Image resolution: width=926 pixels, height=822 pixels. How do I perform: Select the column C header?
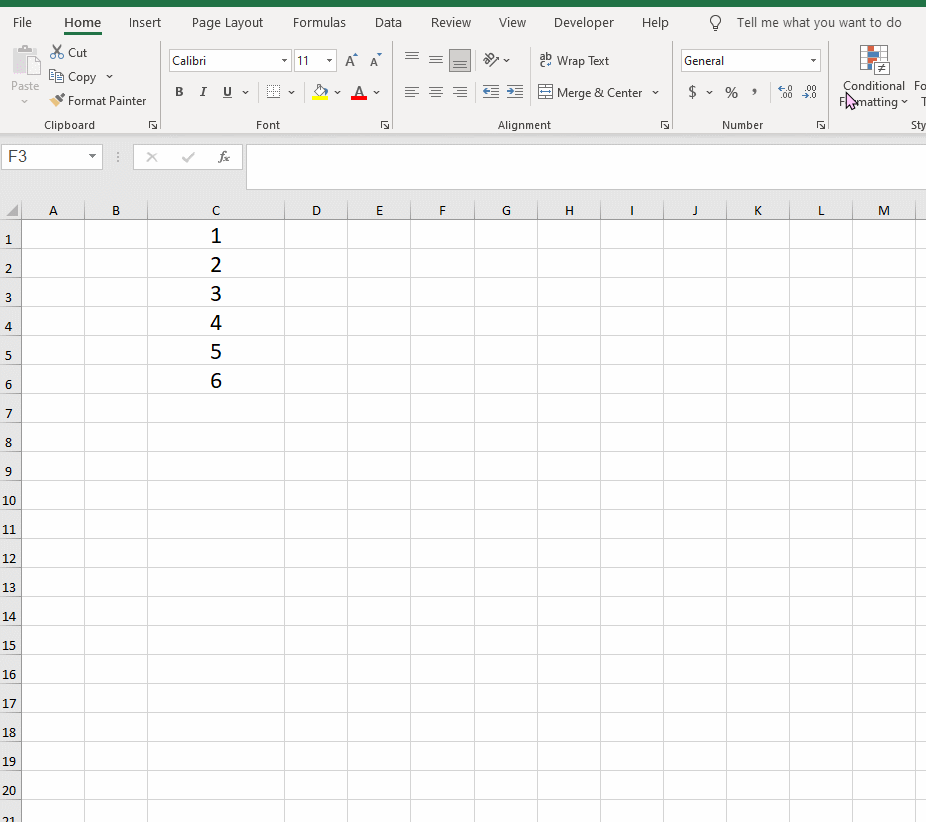tap(216, 210)
